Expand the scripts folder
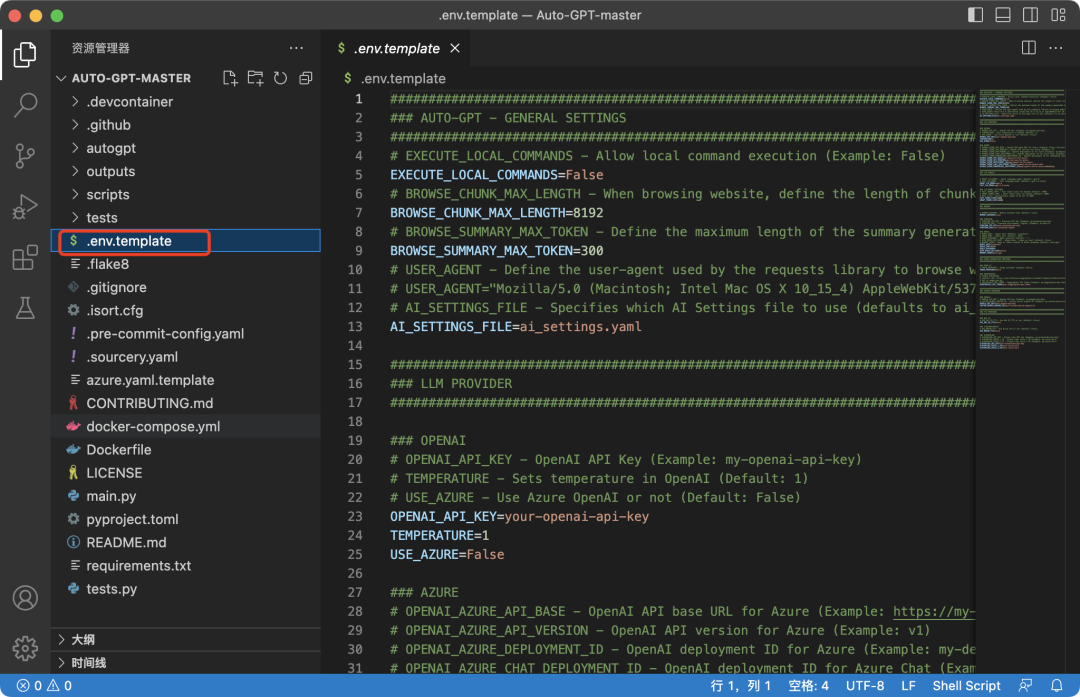Viewport: 1080px width, 697px height. pos(186,194)
